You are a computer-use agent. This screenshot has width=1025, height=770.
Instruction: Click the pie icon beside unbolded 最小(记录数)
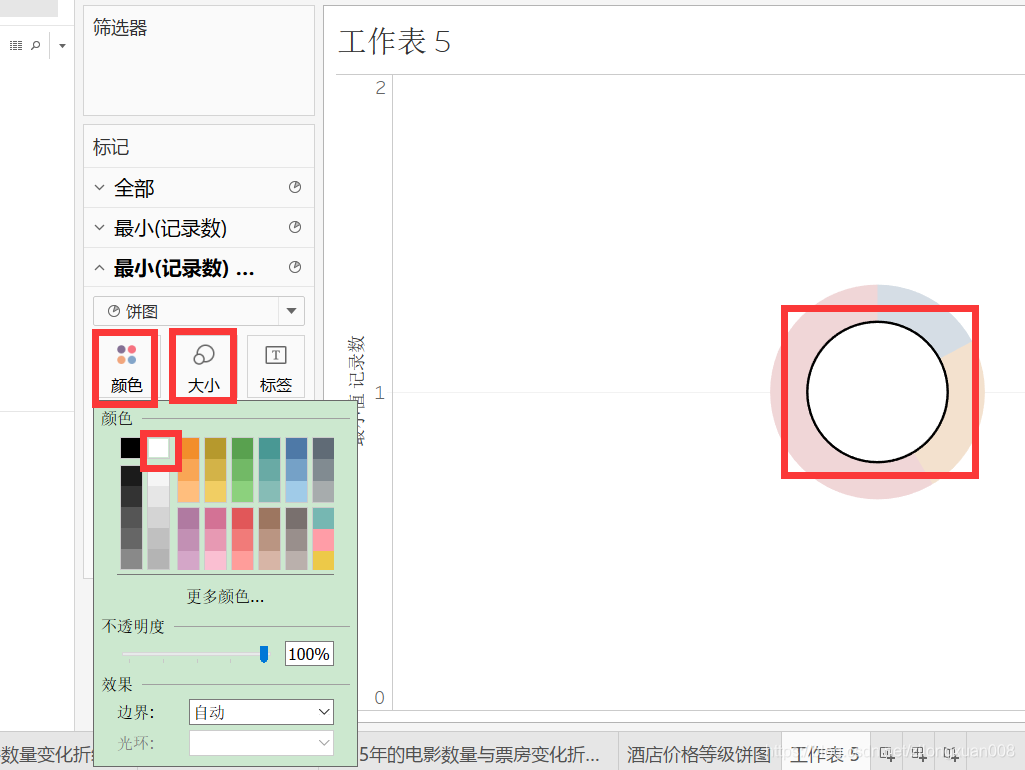click(x=295, y=227)
